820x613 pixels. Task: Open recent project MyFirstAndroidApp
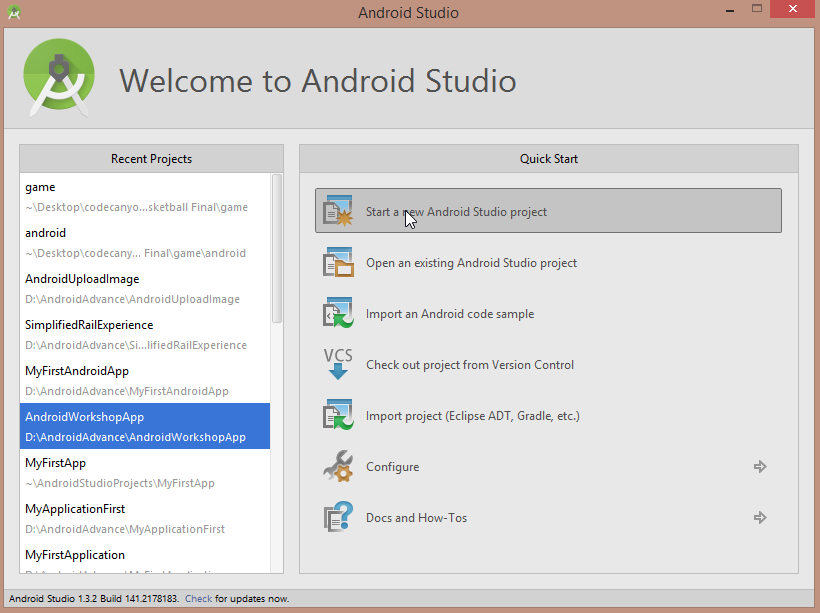pos(145,380)
